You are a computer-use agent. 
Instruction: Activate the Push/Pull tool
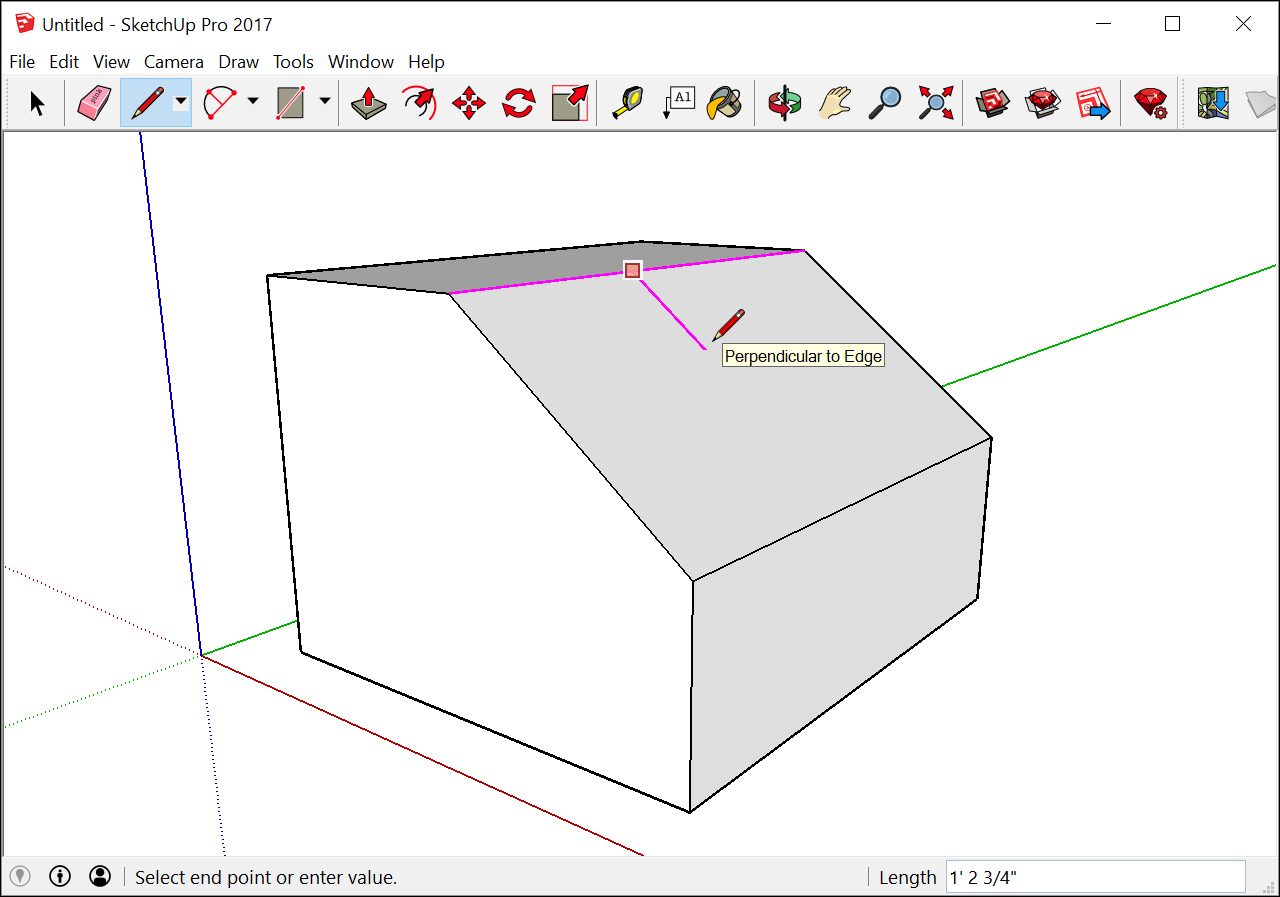click(x=368, y=102)
